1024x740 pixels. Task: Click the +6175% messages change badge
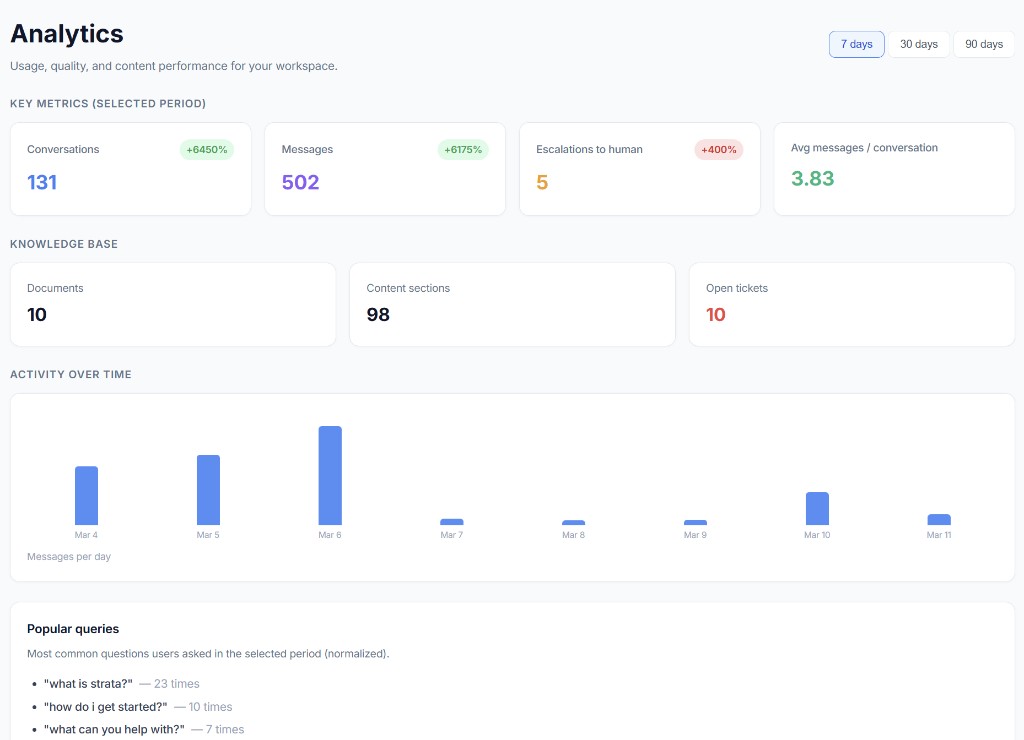click(462, 150)
